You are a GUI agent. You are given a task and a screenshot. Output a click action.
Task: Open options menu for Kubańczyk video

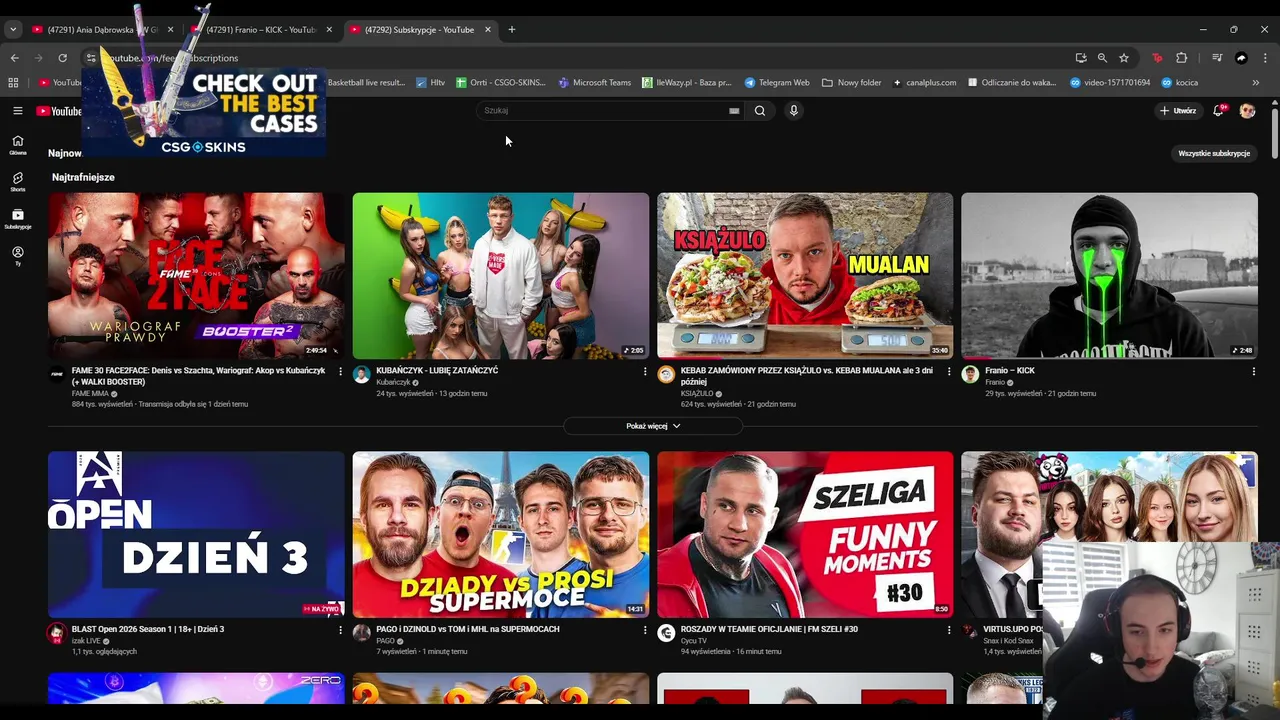click(645, 371)
